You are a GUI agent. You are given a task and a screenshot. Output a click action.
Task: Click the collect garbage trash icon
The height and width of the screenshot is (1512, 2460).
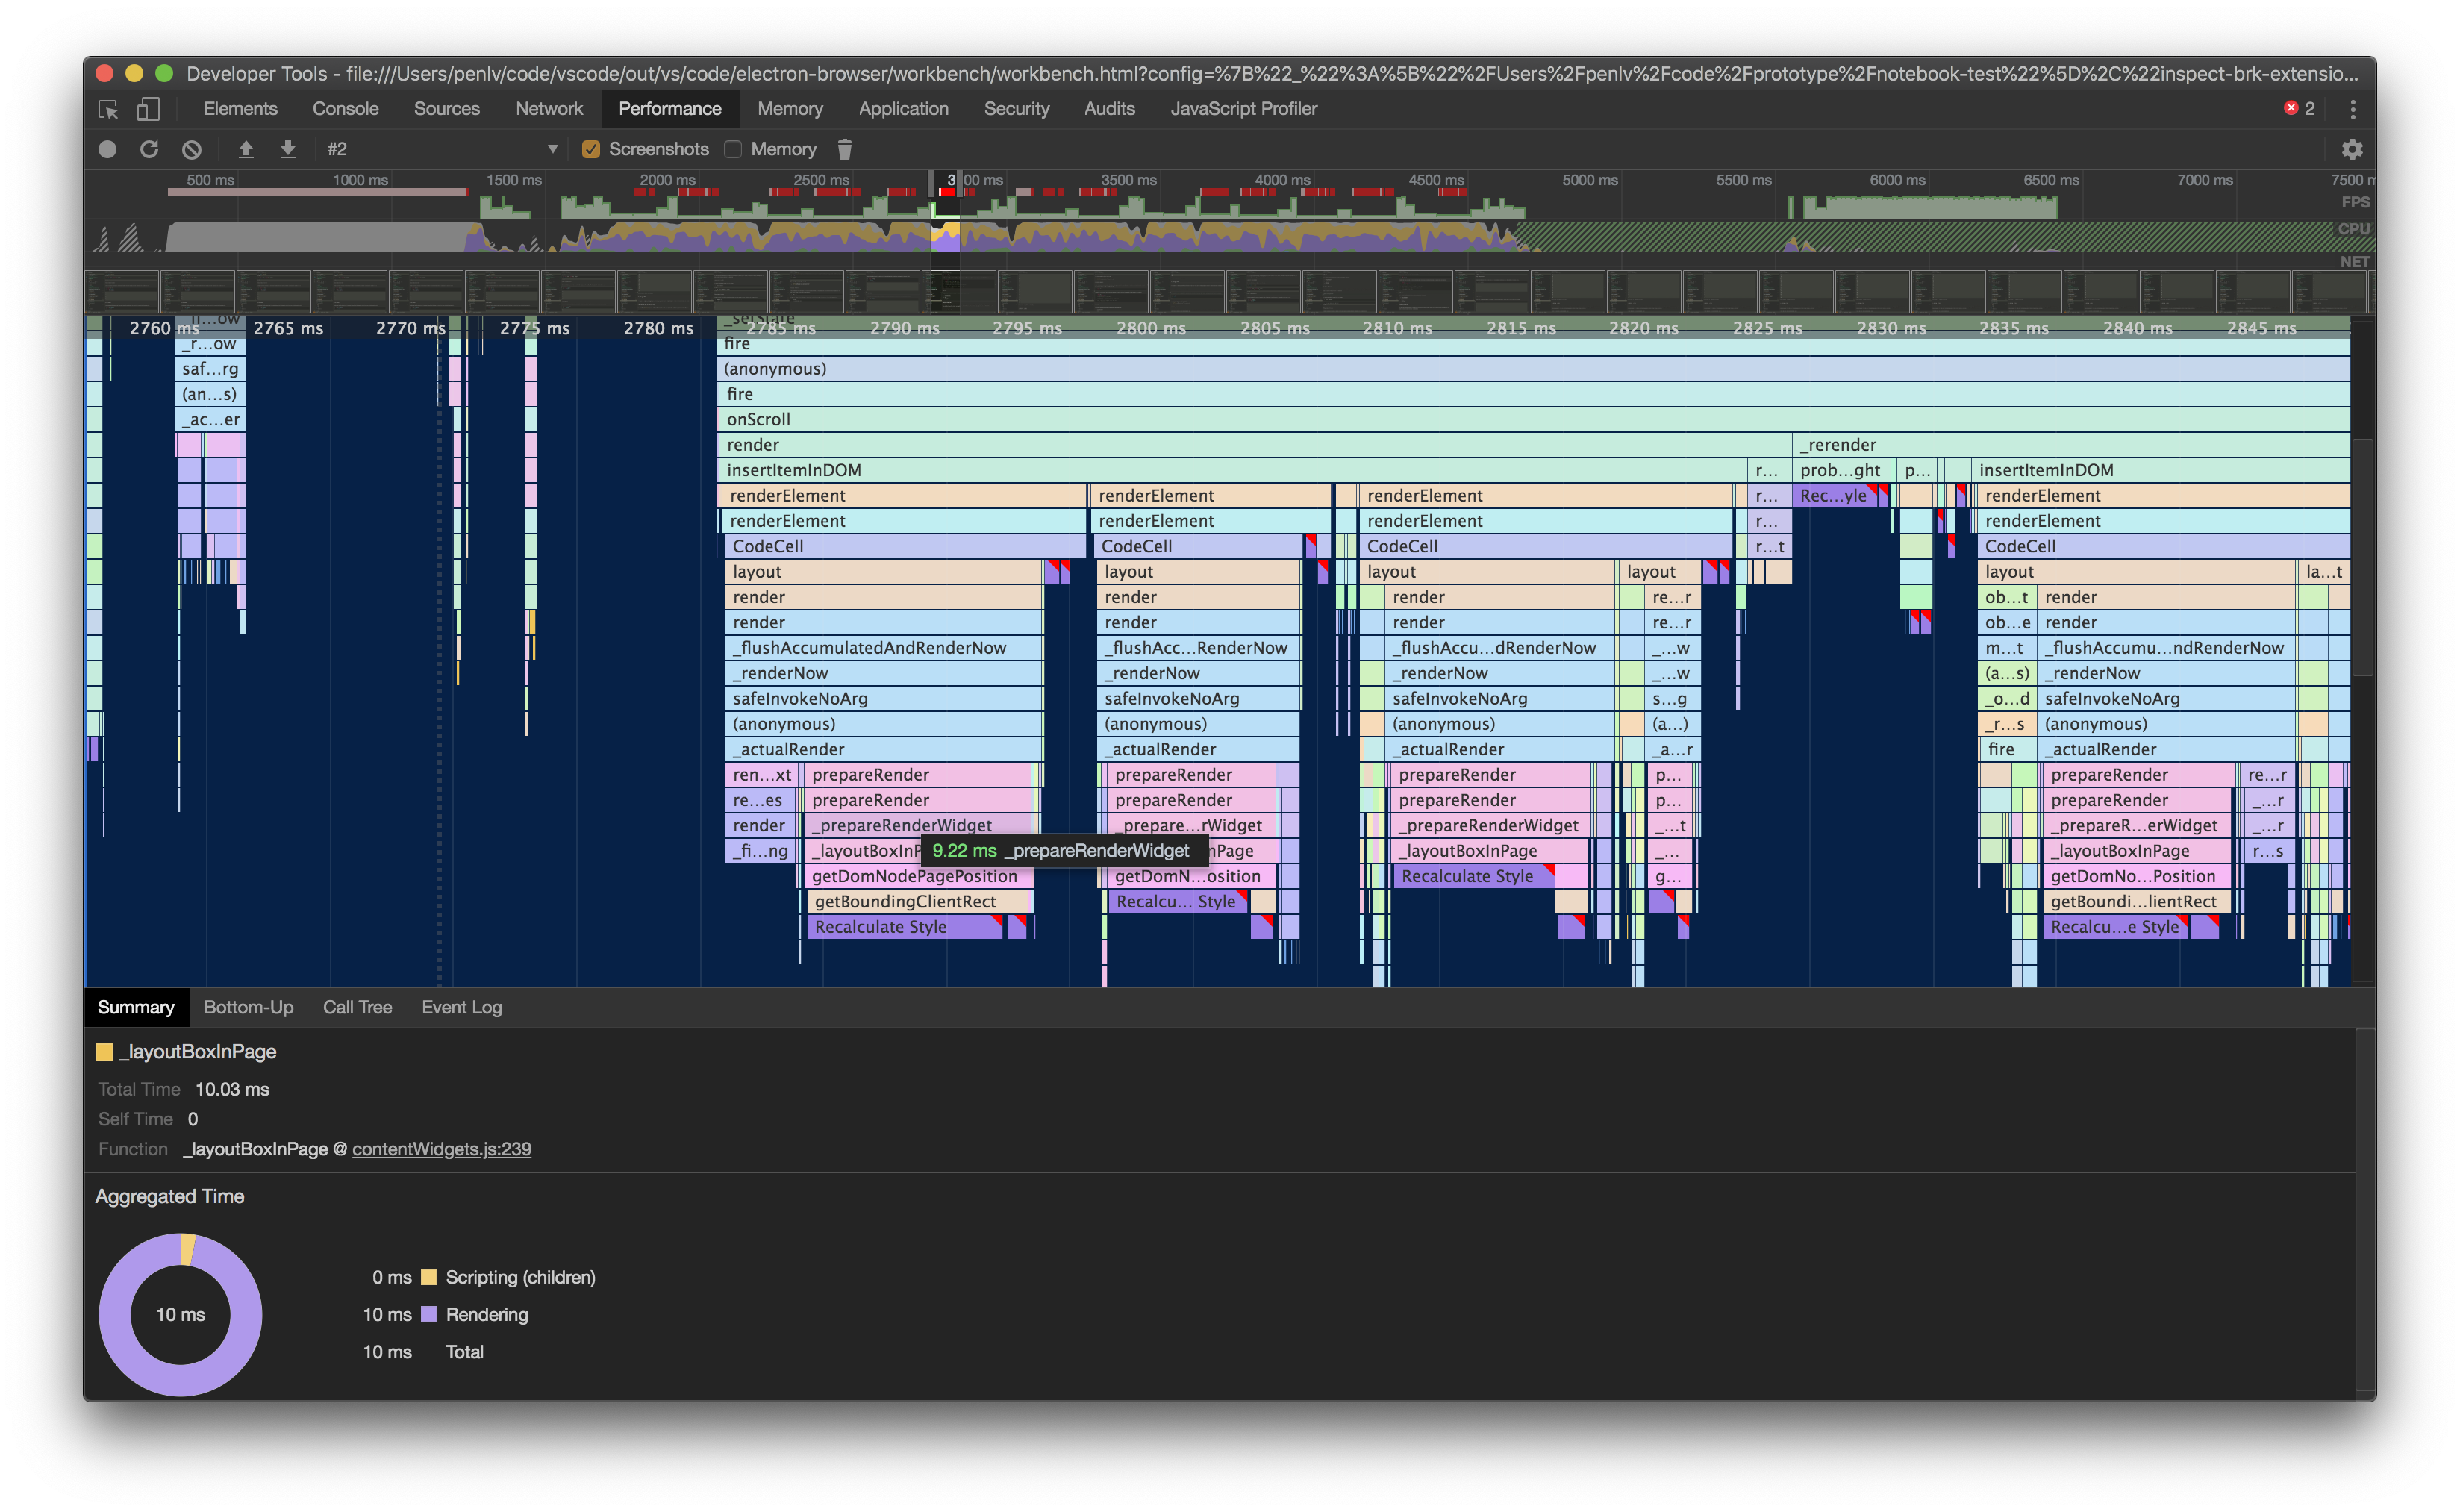click(x=844, y=149)
